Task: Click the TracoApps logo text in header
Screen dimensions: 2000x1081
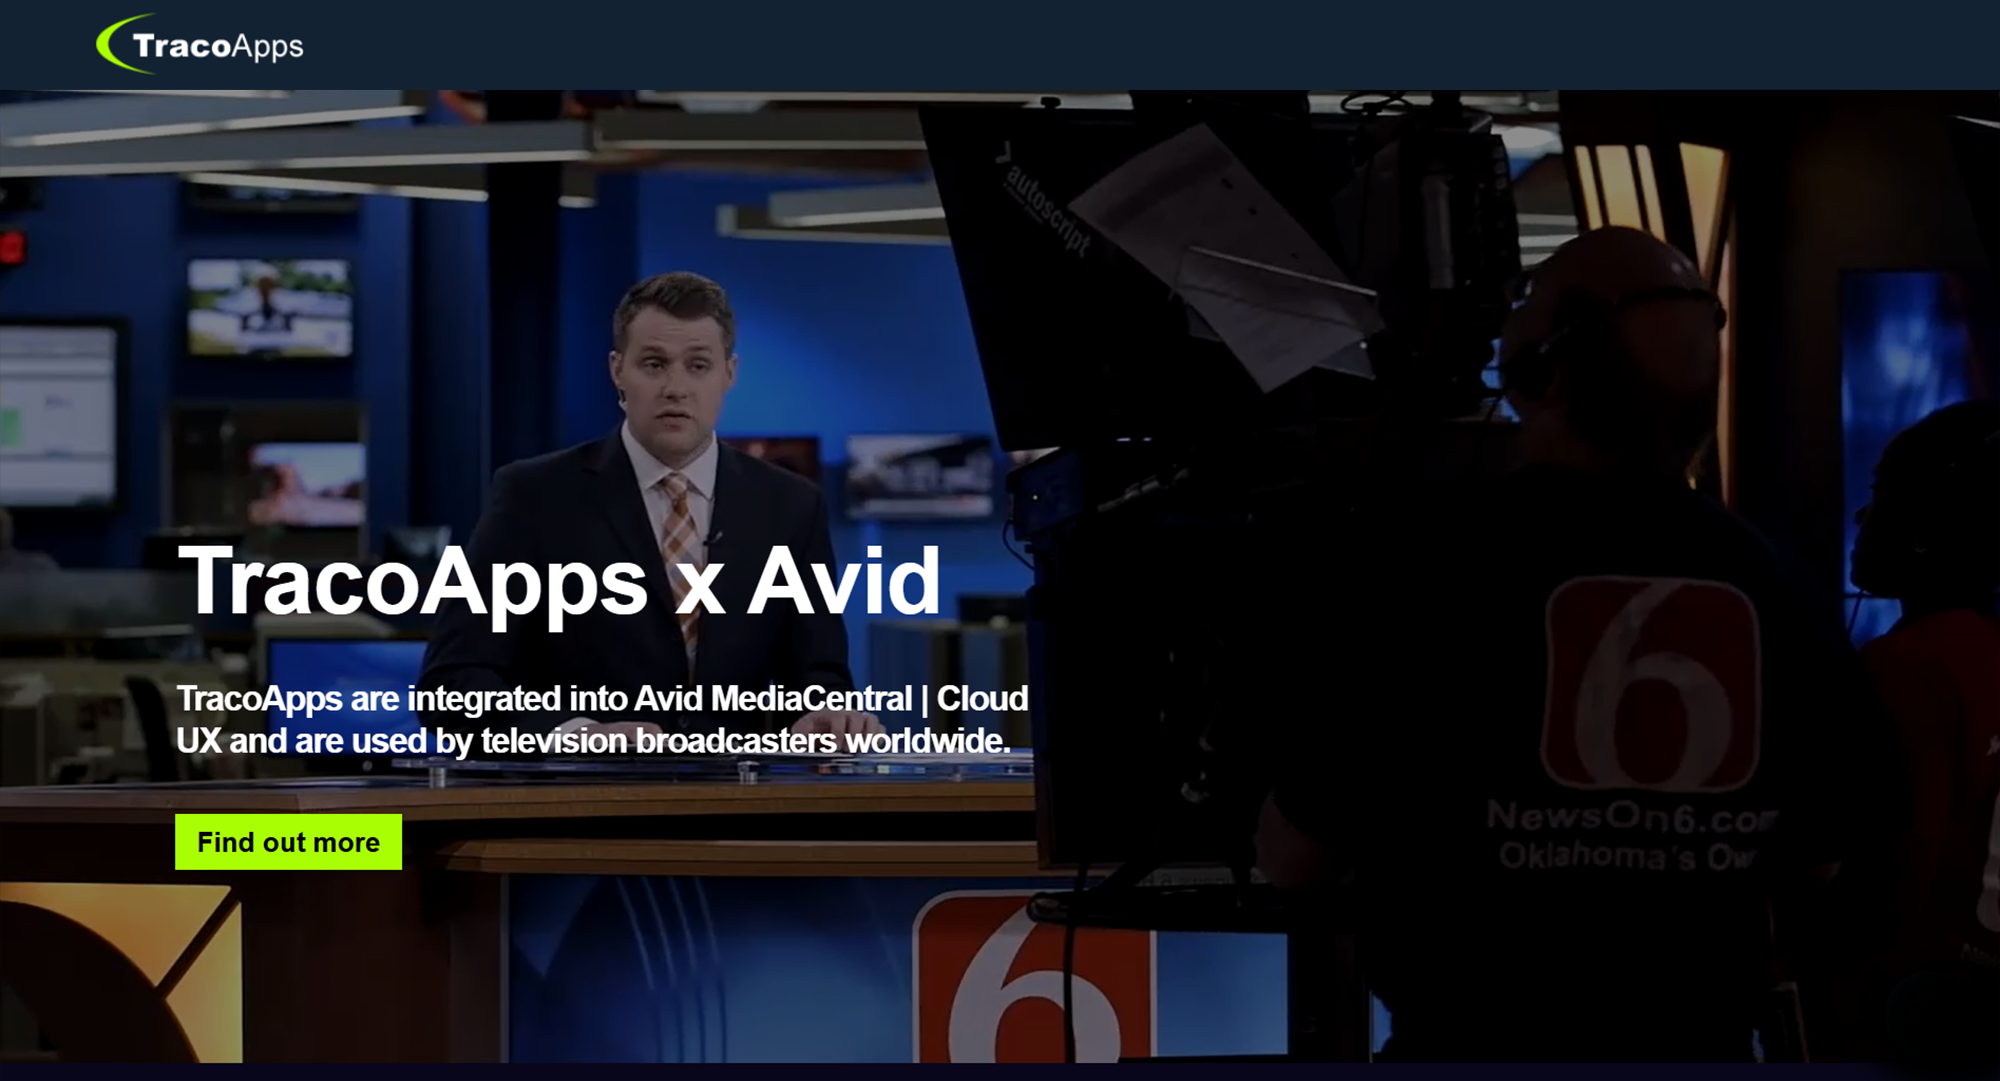Action: point(217,46)
